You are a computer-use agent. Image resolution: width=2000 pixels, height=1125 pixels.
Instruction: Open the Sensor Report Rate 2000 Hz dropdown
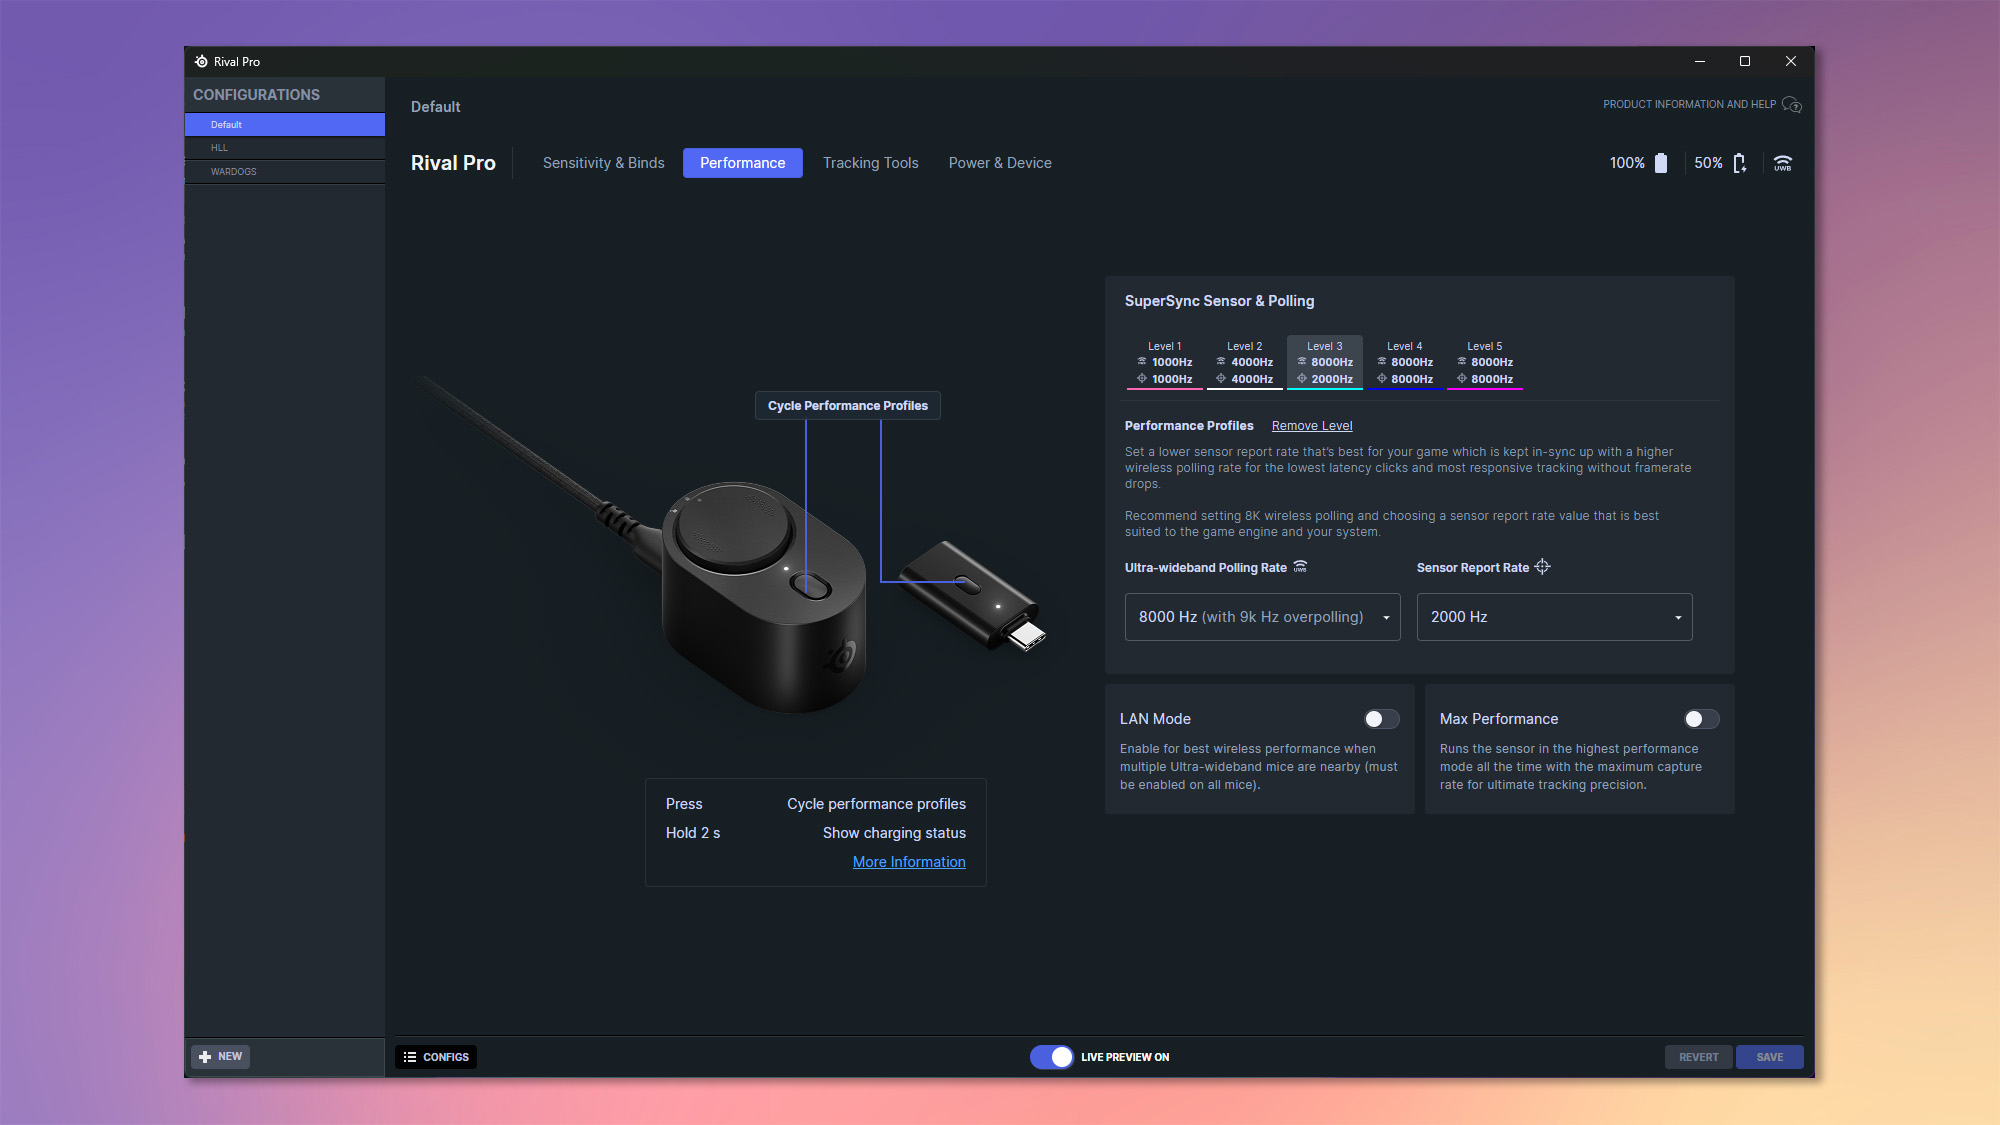1554,617
